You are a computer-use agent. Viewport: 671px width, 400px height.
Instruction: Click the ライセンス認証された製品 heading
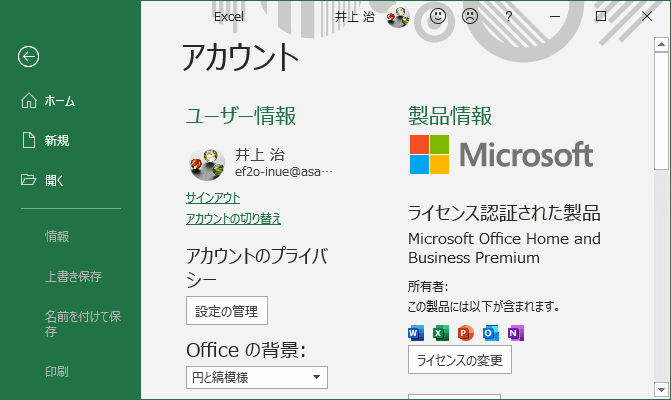tap(504, 213)
